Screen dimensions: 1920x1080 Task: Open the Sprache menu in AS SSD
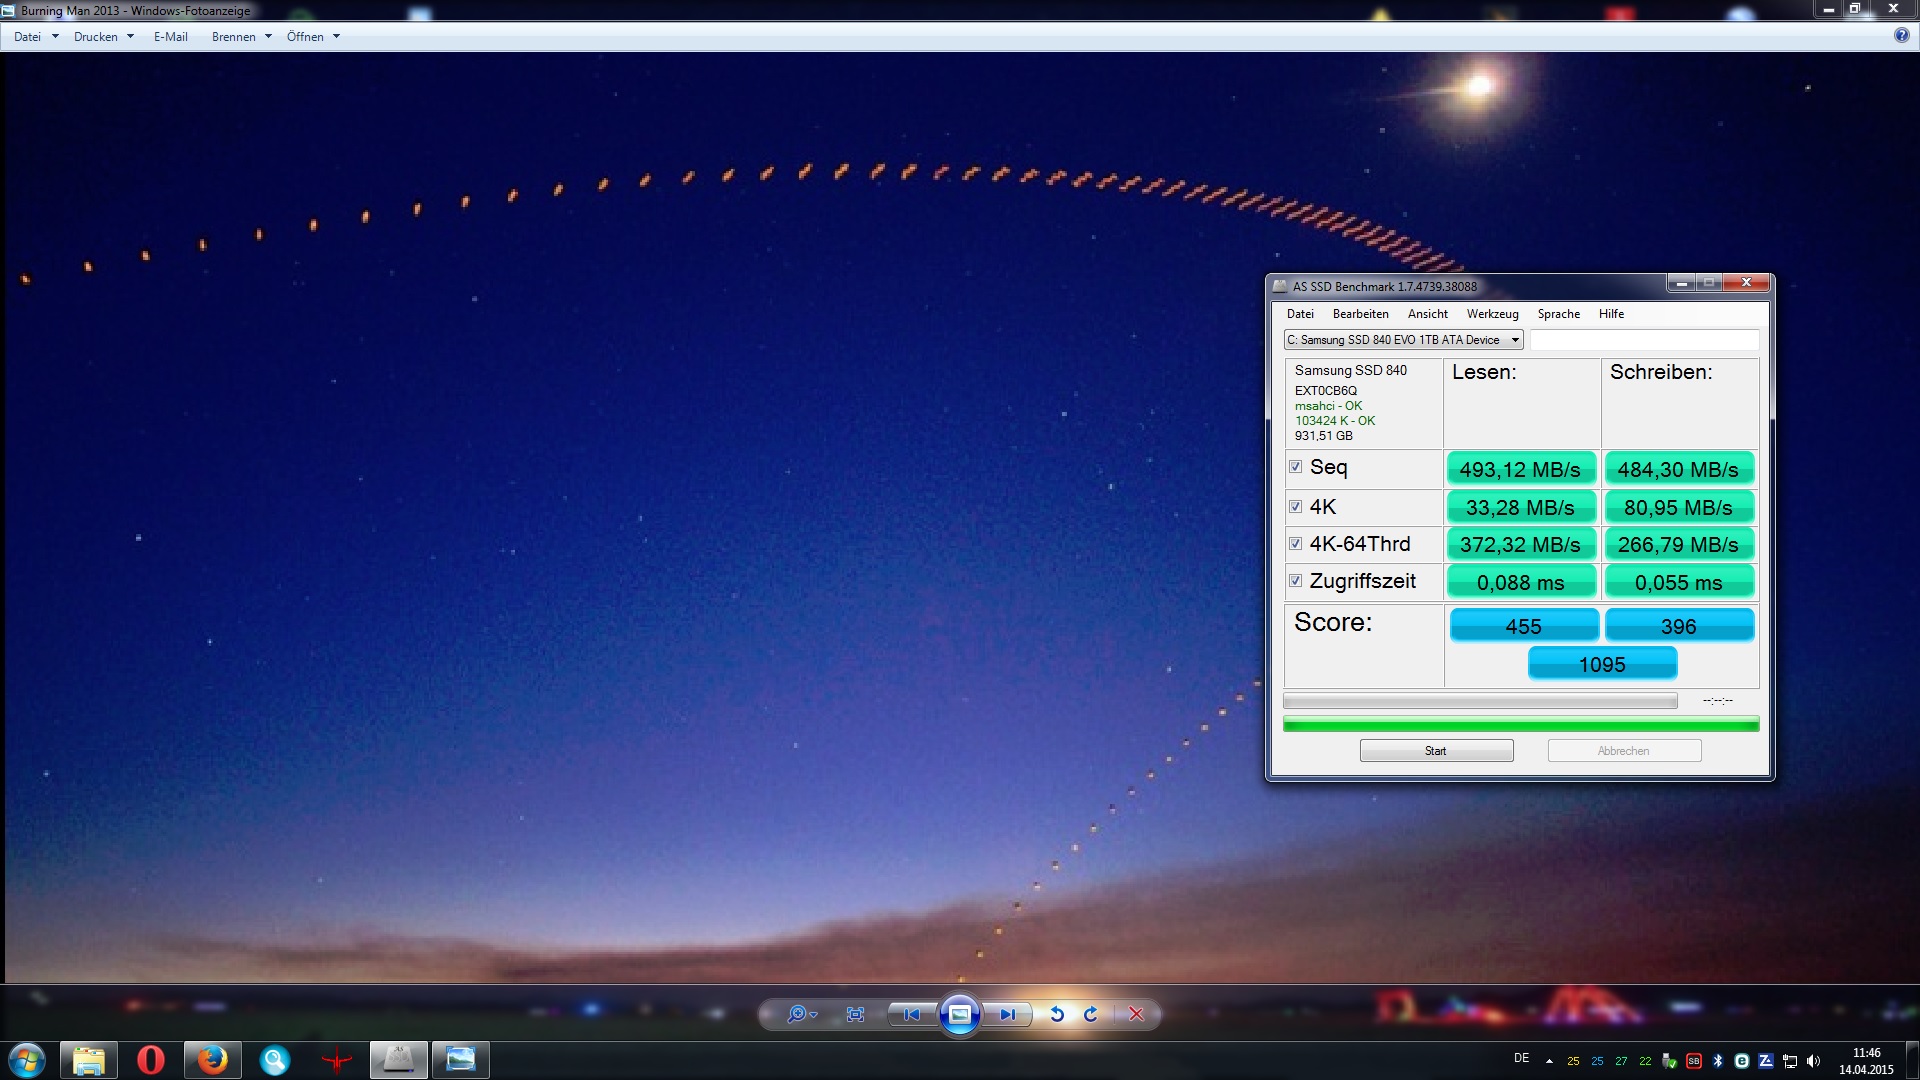[x=1558, y=314]
